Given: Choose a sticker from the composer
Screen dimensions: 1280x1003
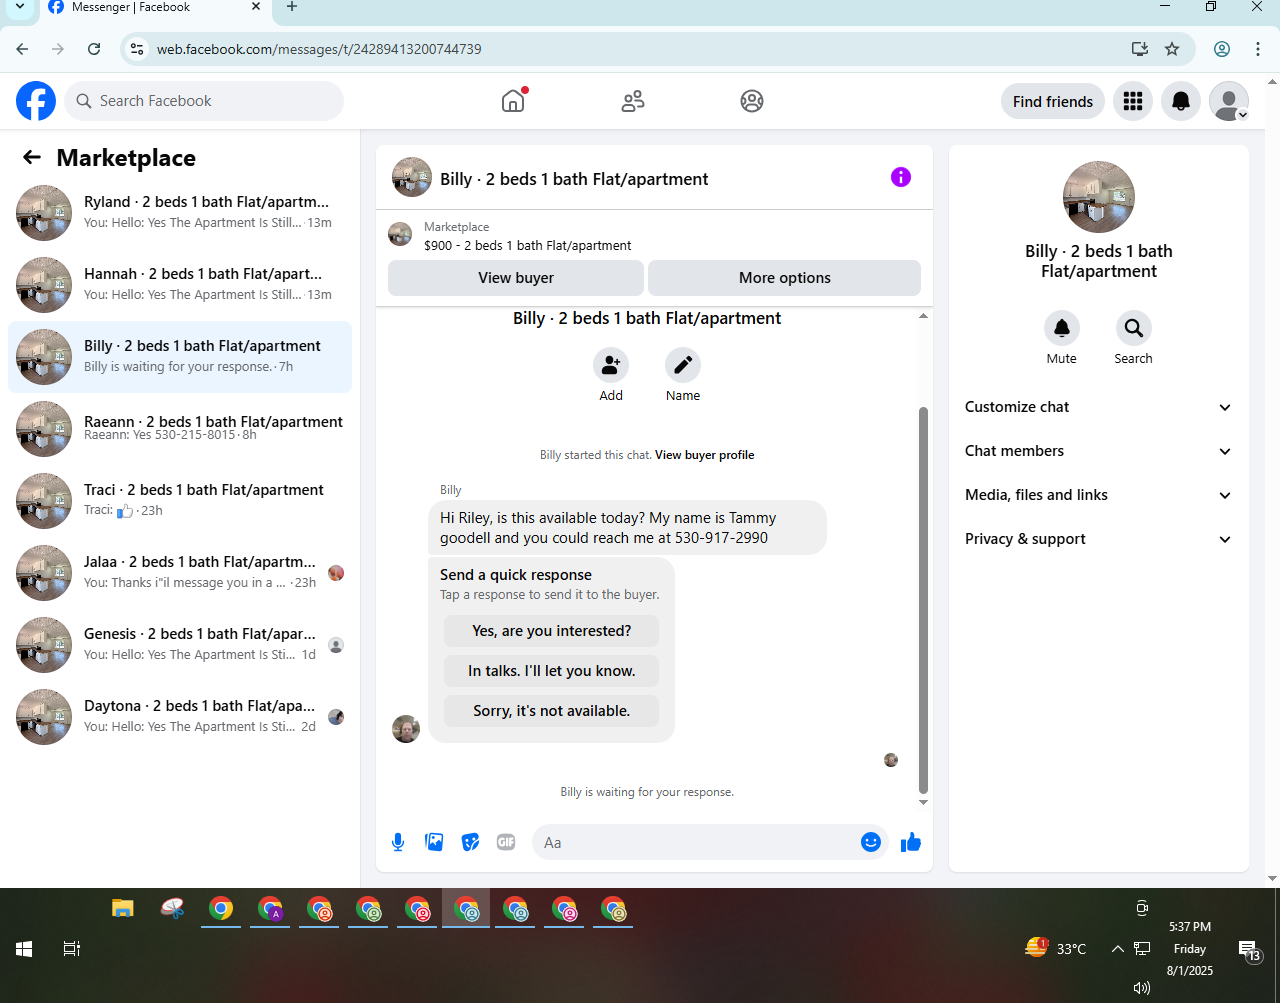Looking at the screenshot, I should pos(470,842).
